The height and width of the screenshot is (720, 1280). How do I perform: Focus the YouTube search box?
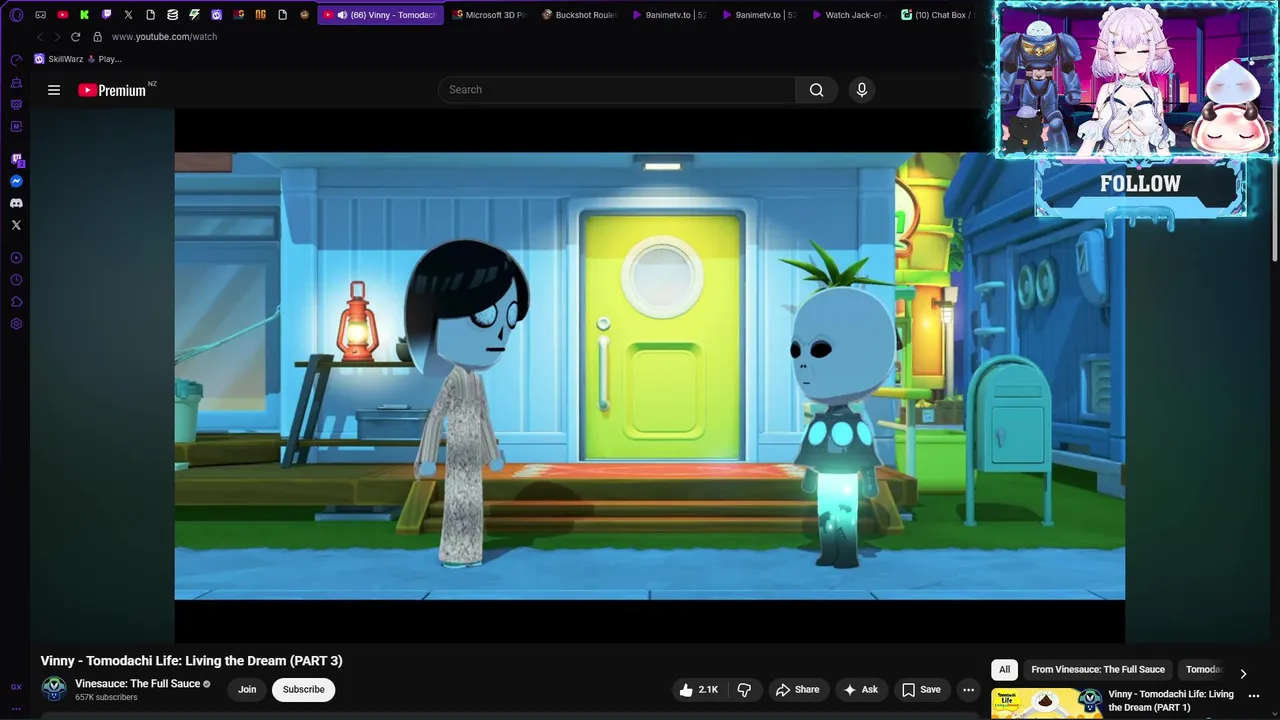tap(617, 90)
